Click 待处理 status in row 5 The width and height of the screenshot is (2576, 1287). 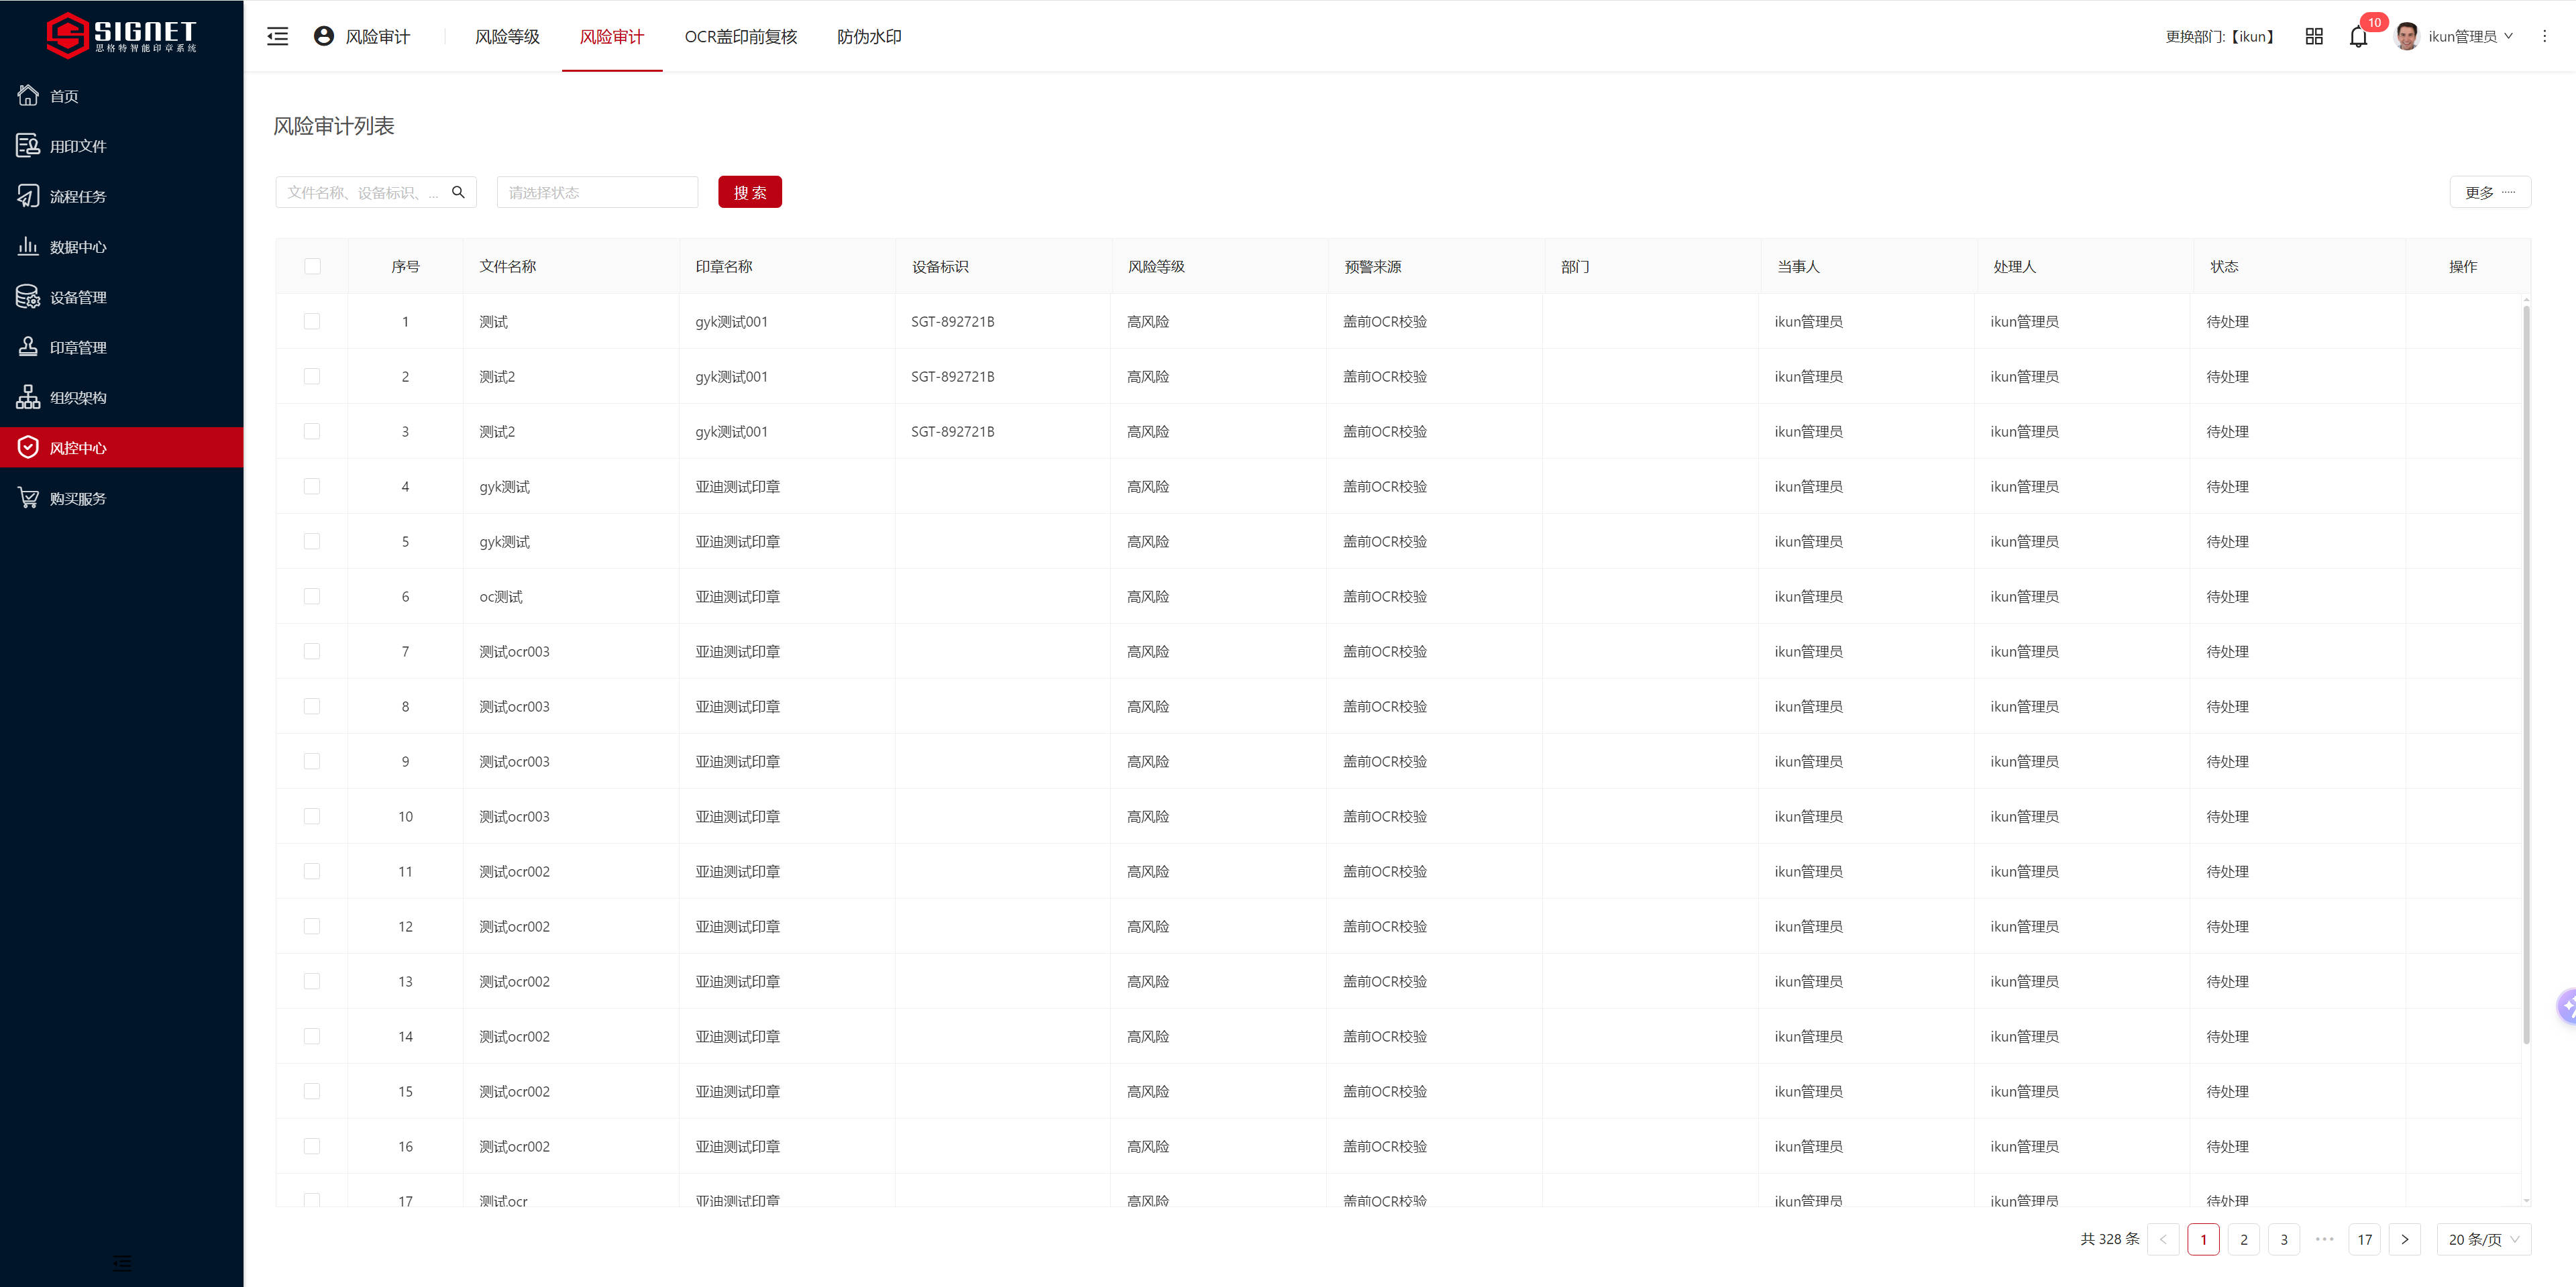point(2227,541)
